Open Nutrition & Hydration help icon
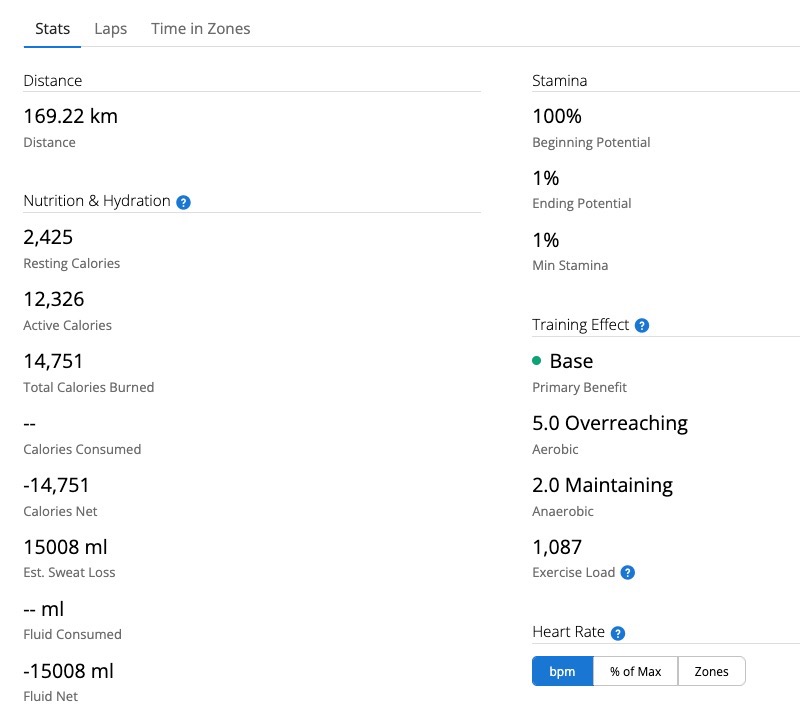Image resolution: width=800 pixels, height=711 pixels. pos(183,202)
